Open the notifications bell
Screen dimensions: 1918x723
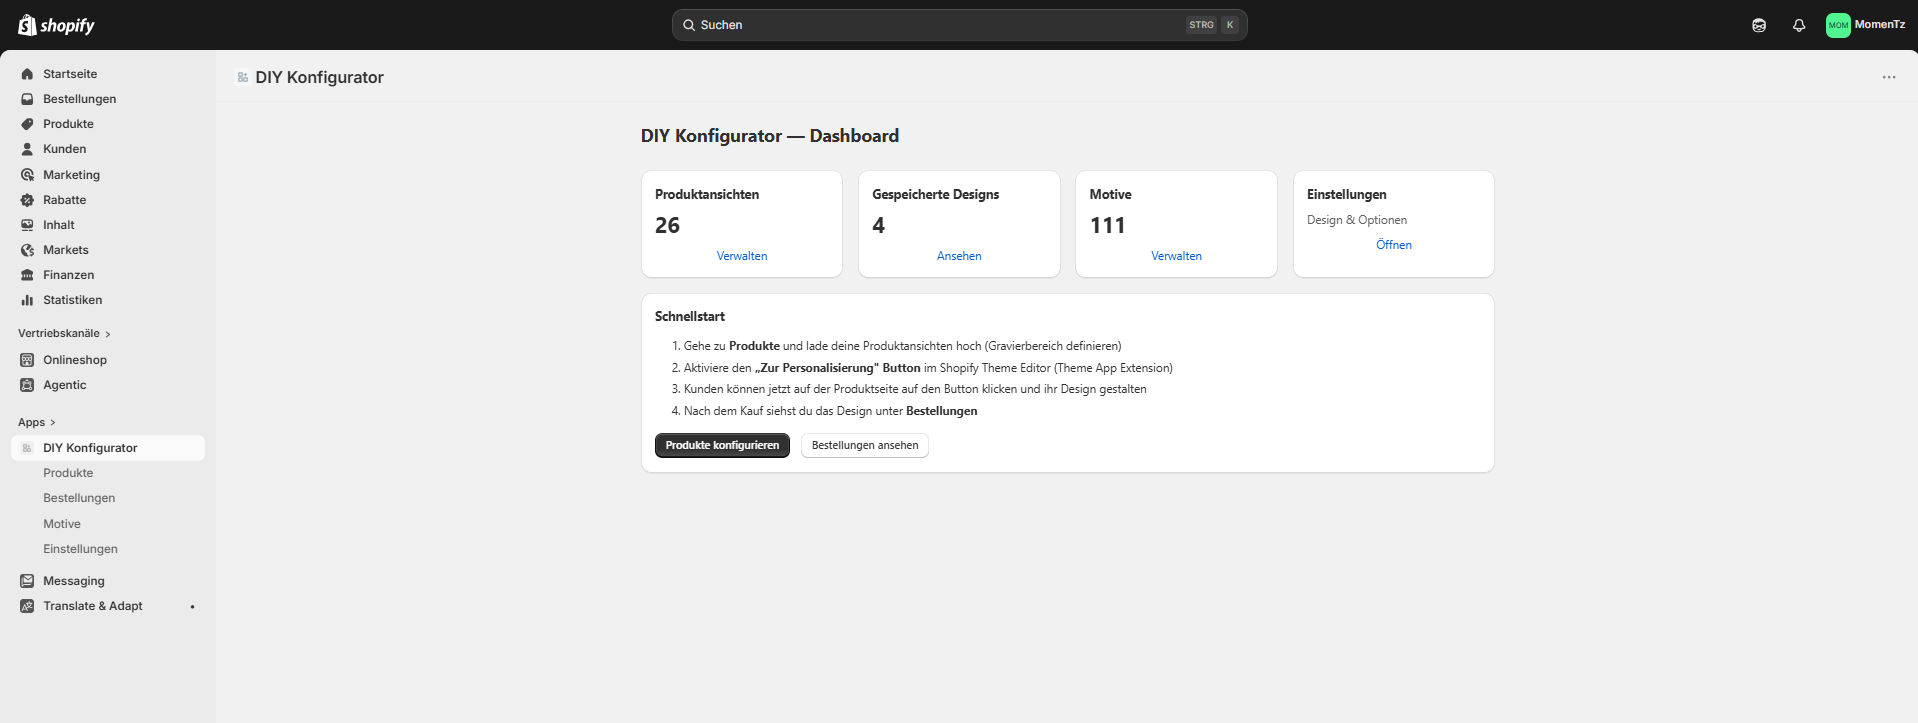point(1799,25)
